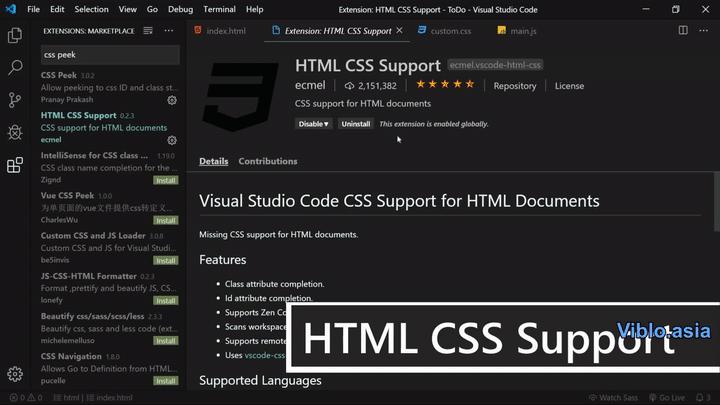The height and width of the screenshot is (405, 720).
Task: Split the editor to the right
Action: coord(683,30)
